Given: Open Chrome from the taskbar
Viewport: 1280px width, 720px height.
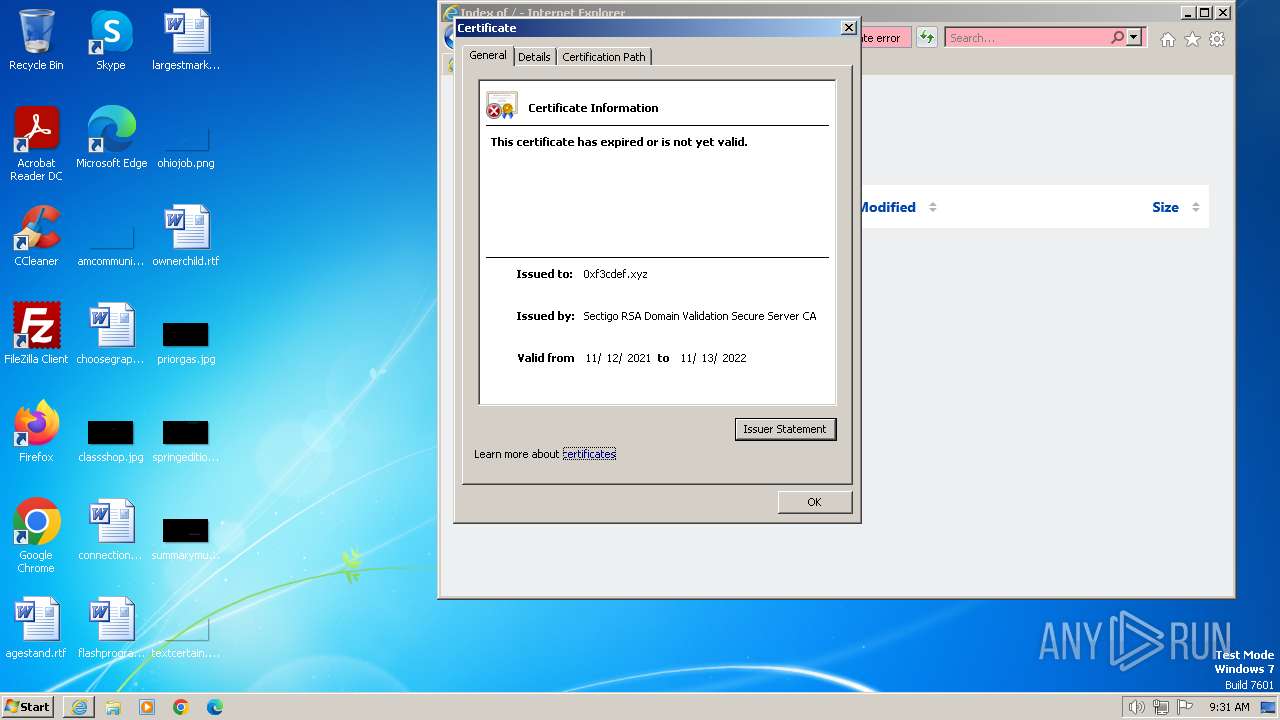Looking at the screenshot, I should tap(181, 707).
